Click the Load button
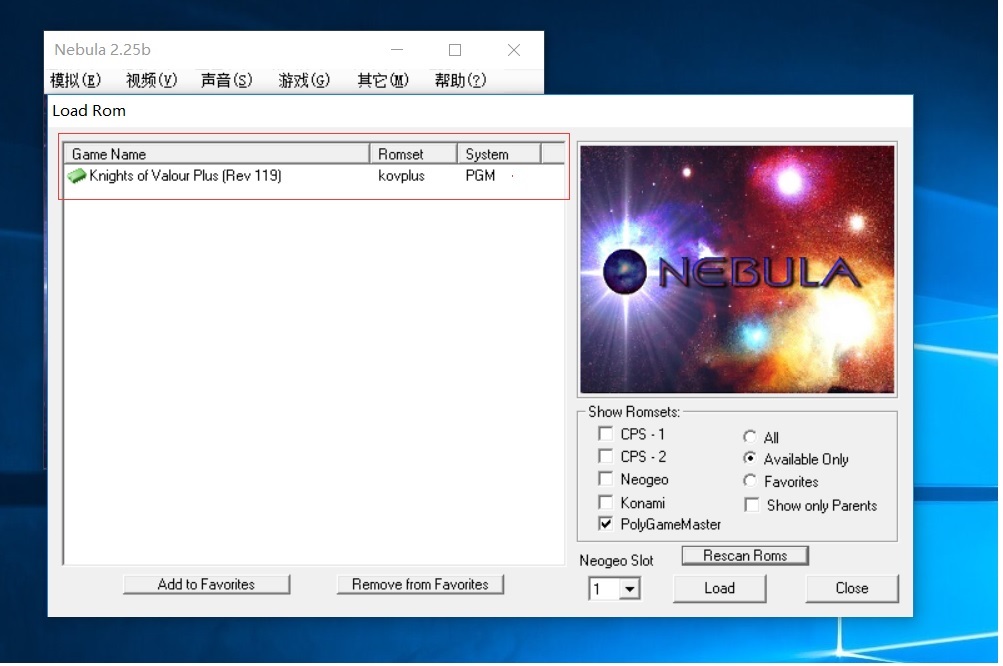Image resolution: width=1003 pixels, height=666 pixels. point(720,589)
